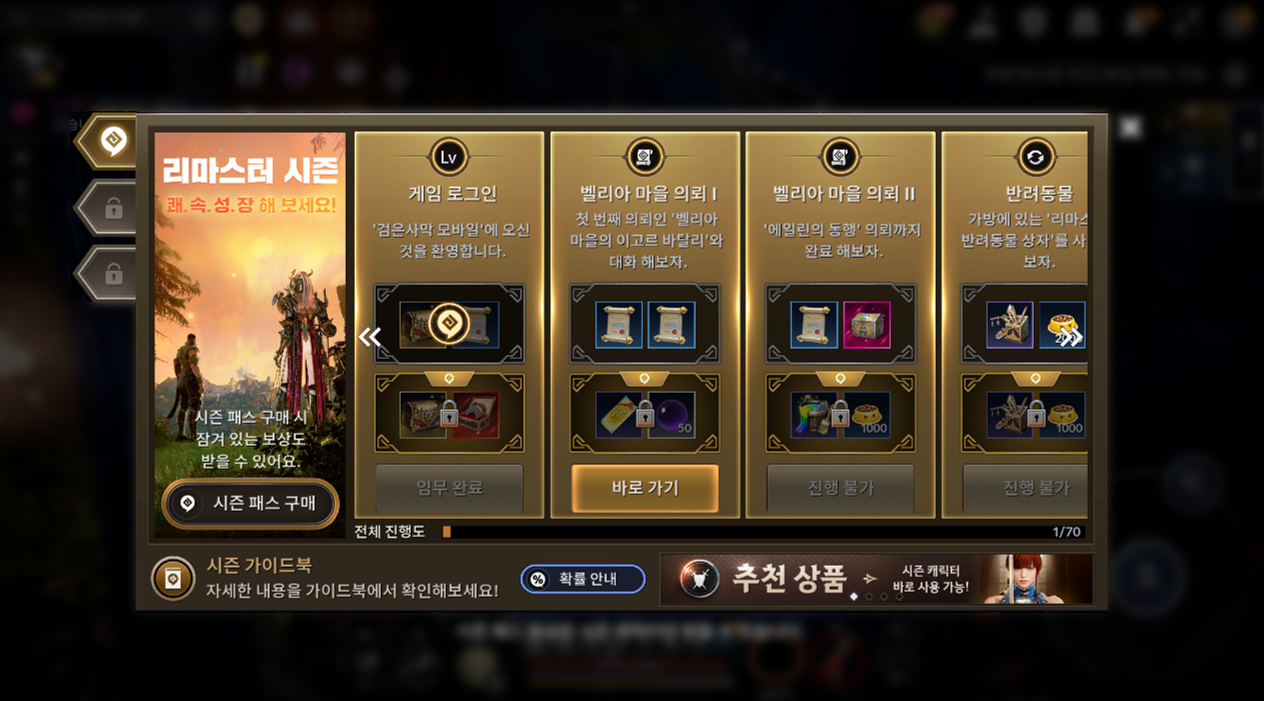Image resolution: width=1264 pixels, height=701 pixels.
Task: Open the 추천 상품 banner
Action: (x=876, y=580)
